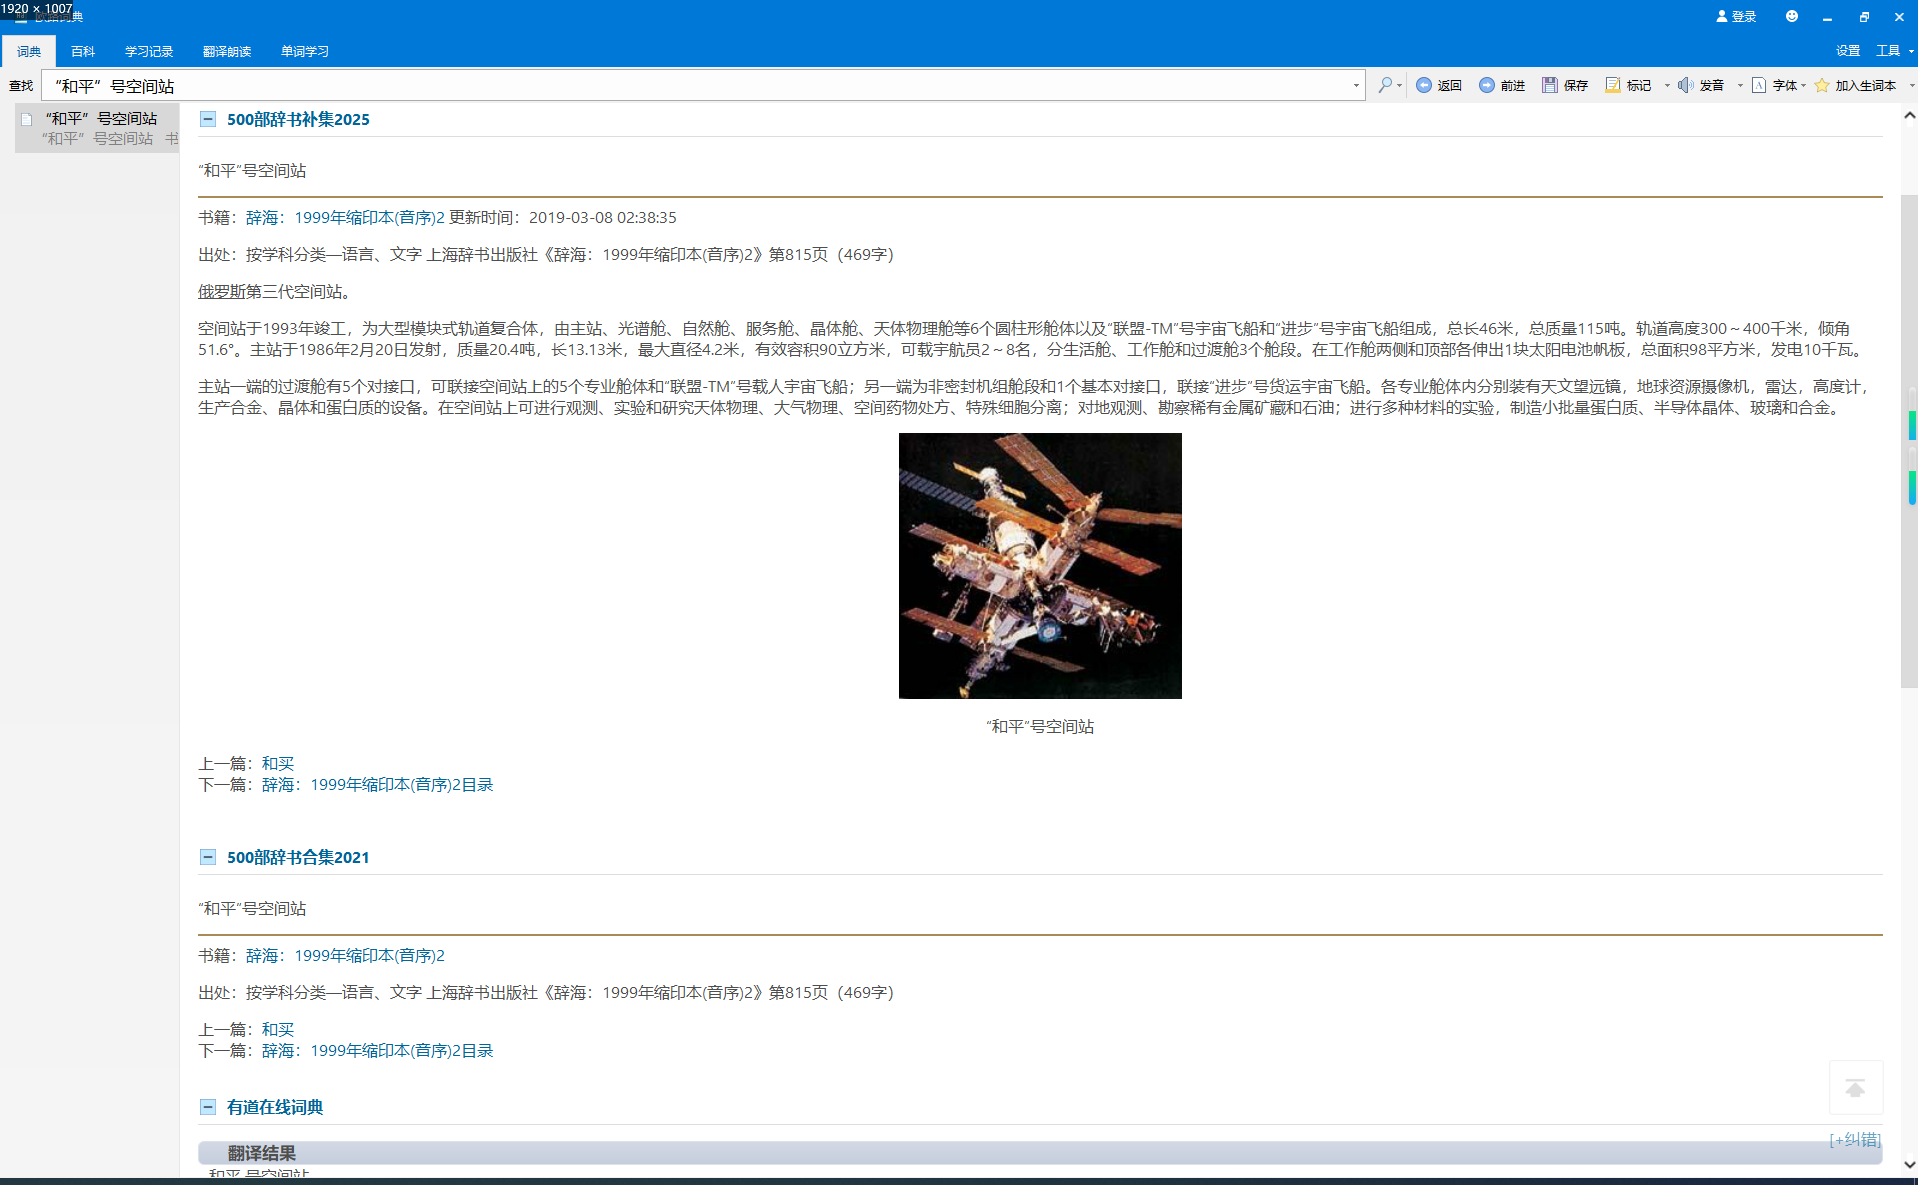
Task: Click the image caption "和平"号空间站
Action: [1040, 727]
